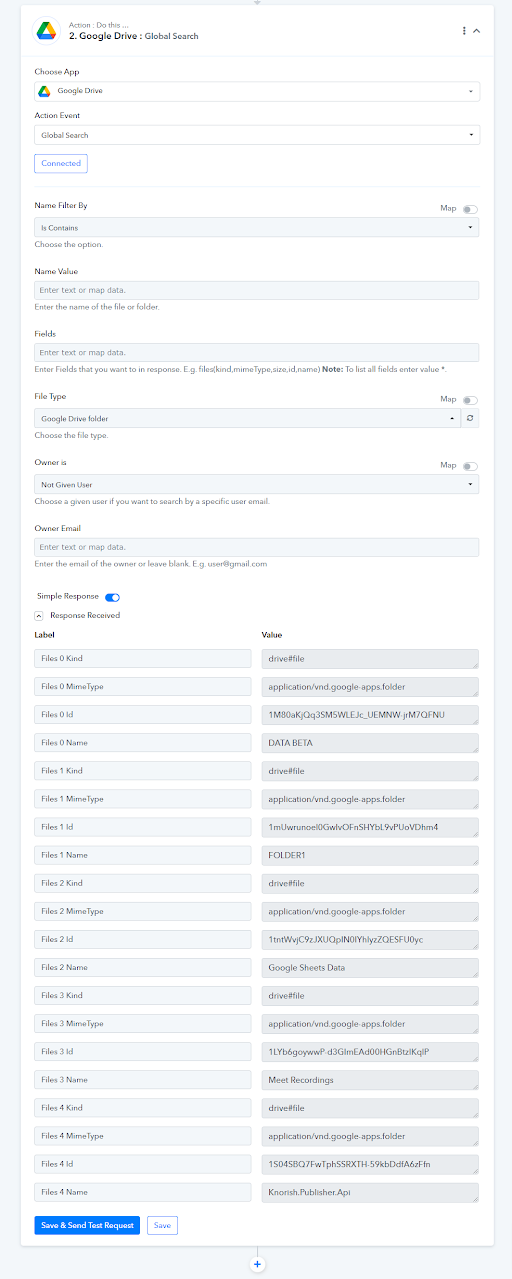Open the three-dot step options menu

pyautogui.click(x=464, y=31)
